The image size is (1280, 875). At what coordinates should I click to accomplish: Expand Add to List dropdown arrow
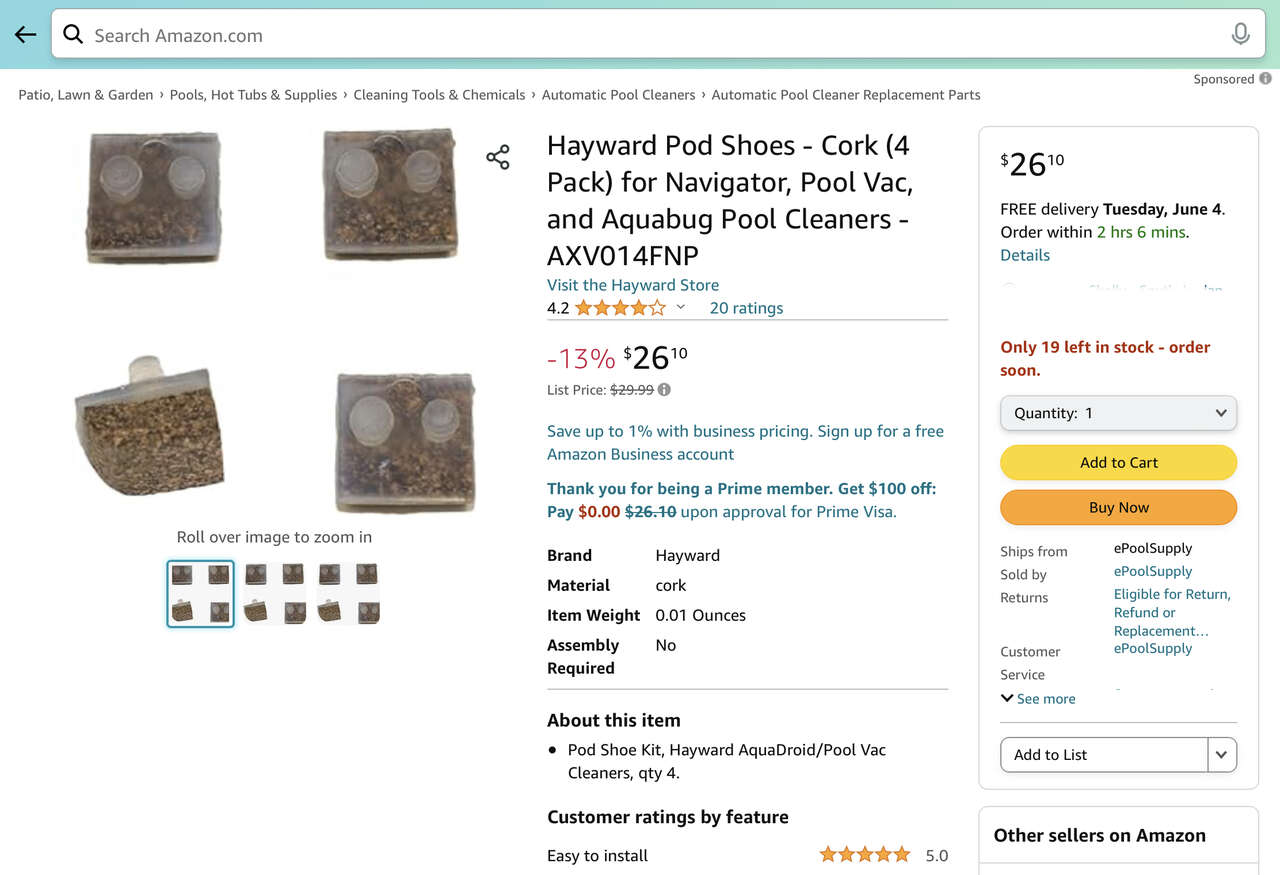(1221, 755)
